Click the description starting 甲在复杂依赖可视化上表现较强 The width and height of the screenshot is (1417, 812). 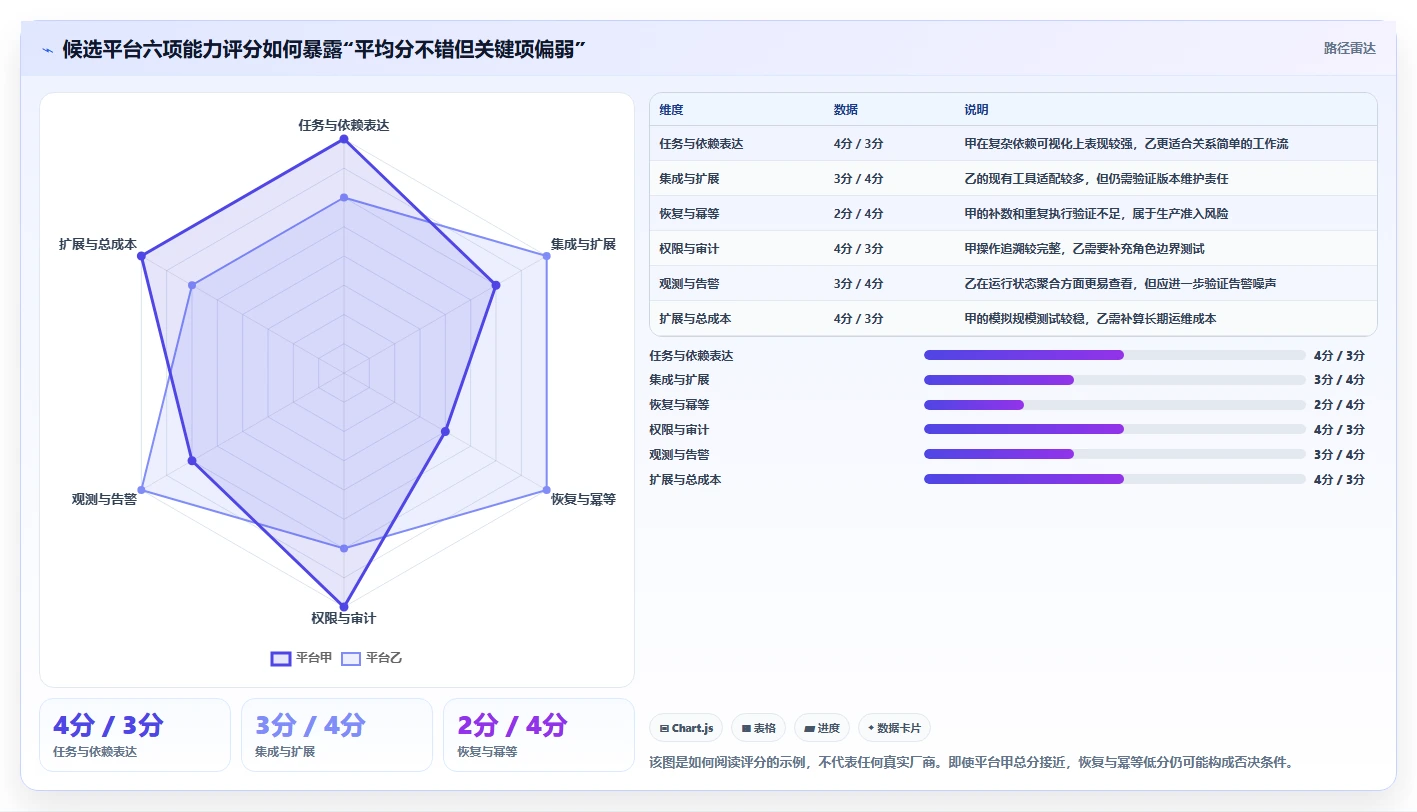click(1126, 144)
